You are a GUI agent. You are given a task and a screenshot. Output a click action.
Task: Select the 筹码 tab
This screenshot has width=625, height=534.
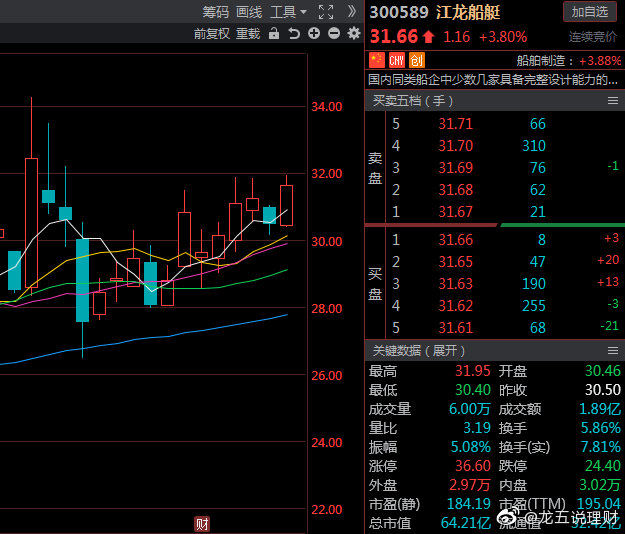[x=215, y=12]
